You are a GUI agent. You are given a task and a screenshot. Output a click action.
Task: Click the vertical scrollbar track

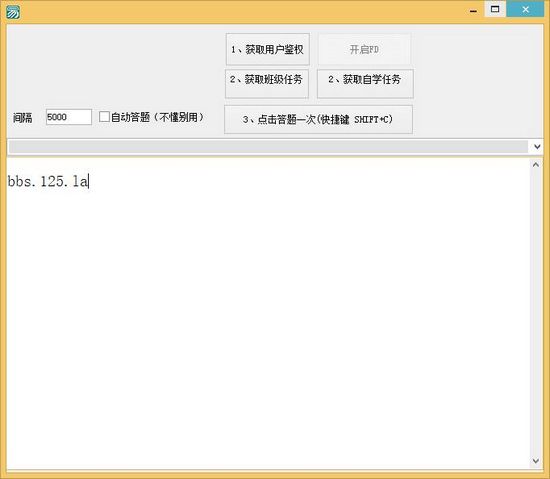click(536, 312)
